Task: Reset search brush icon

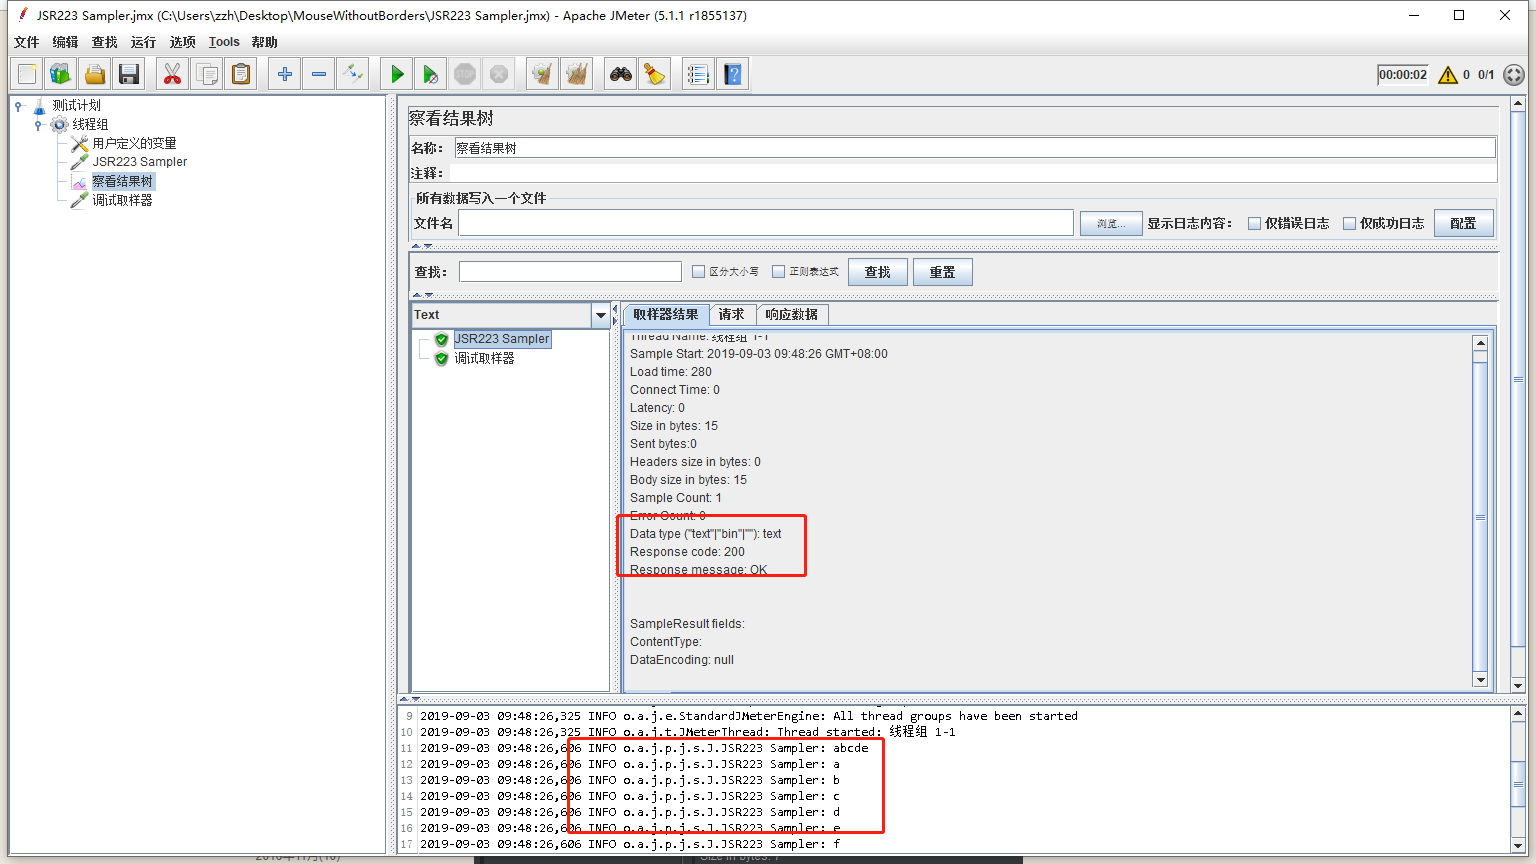Action: coord(655,74)
